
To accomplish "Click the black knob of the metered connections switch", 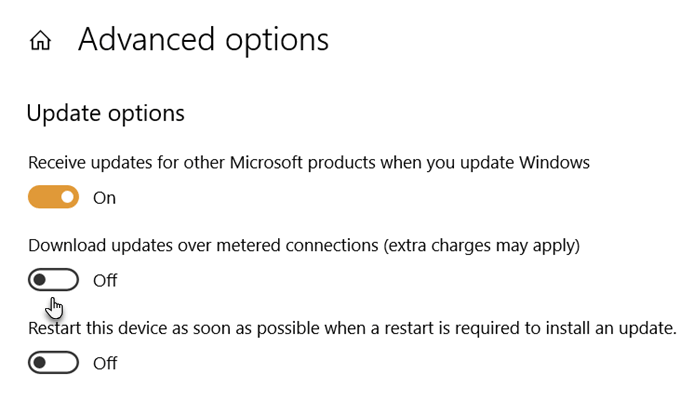I will click(41, 280).
